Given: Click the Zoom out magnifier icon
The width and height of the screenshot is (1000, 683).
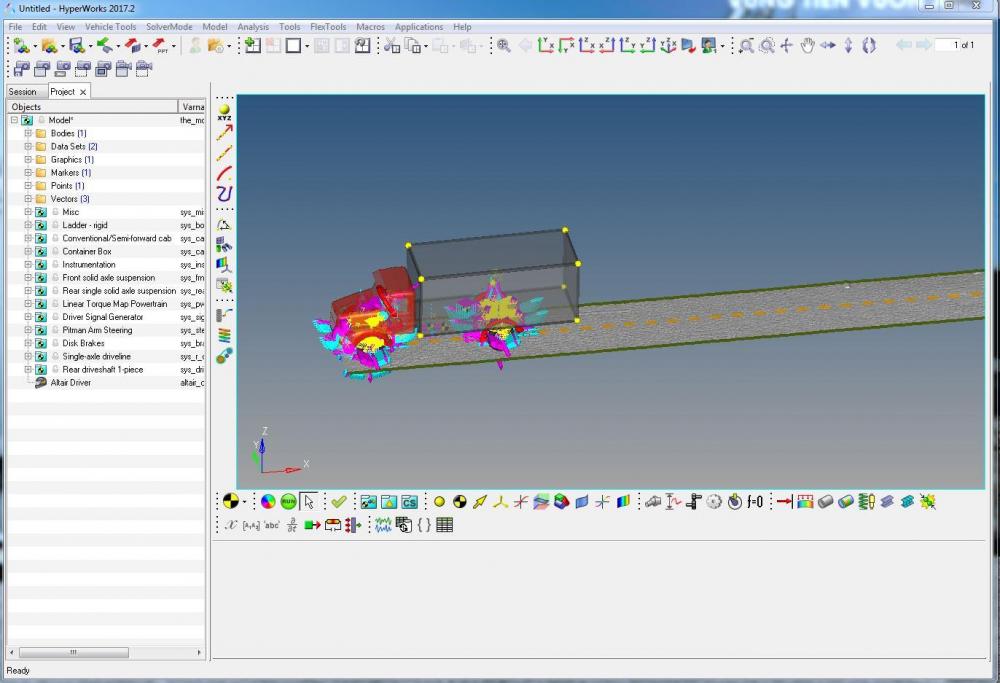Looking at the screenshot, I should (746, 45).
